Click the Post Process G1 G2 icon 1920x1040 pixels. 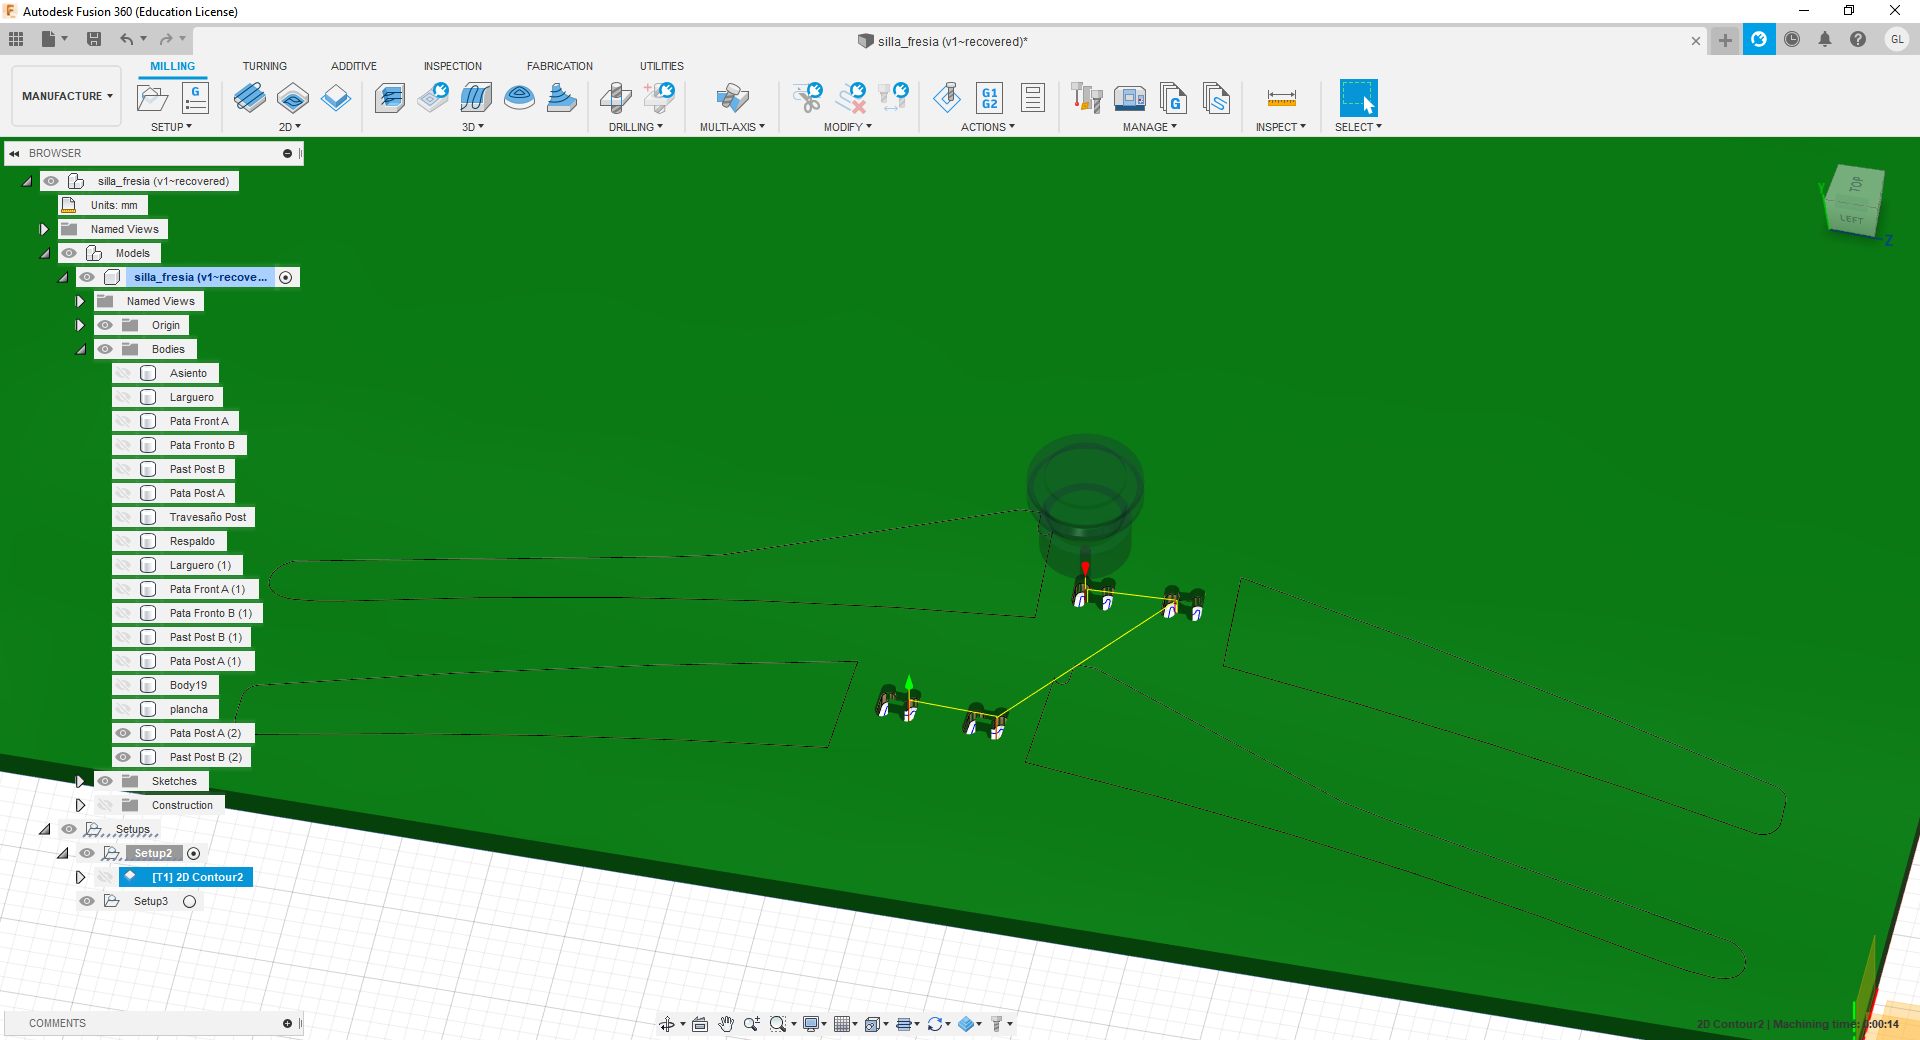pos(990,98)
